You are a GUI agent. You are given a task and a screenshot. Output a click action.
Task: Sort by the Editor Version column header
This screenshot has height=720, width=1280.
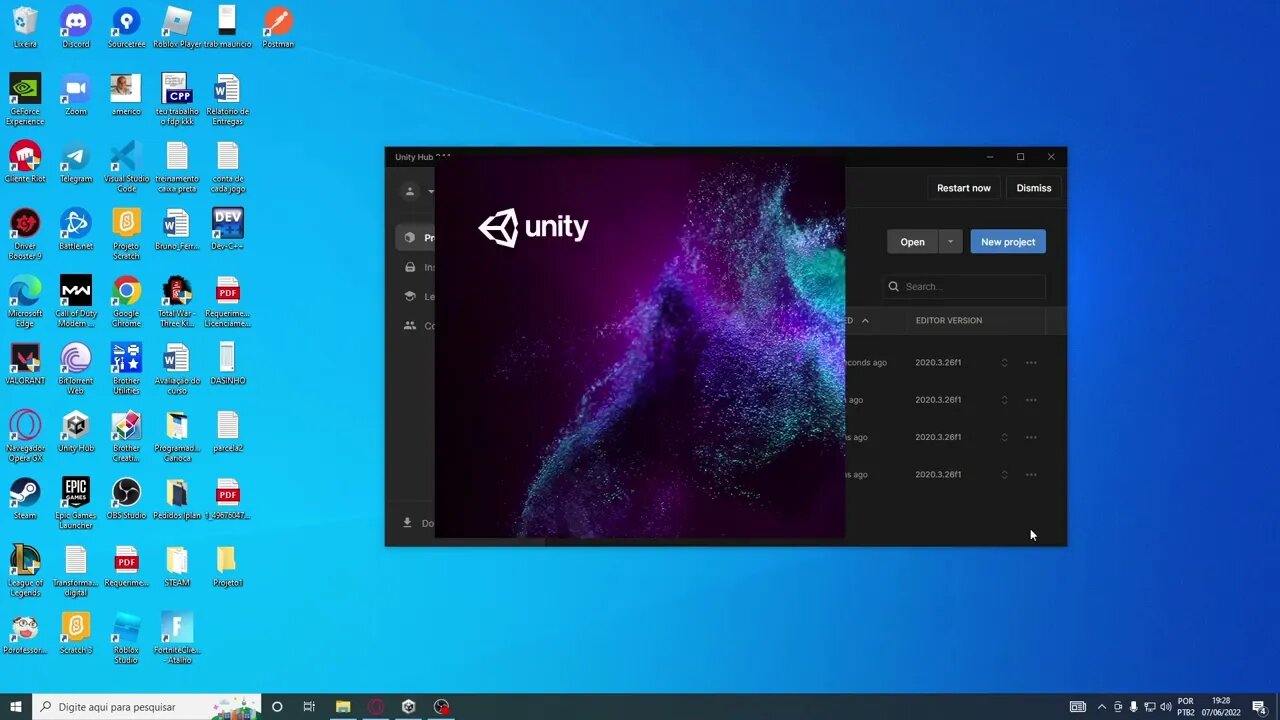pyautogui.click(x=949, y=321)
